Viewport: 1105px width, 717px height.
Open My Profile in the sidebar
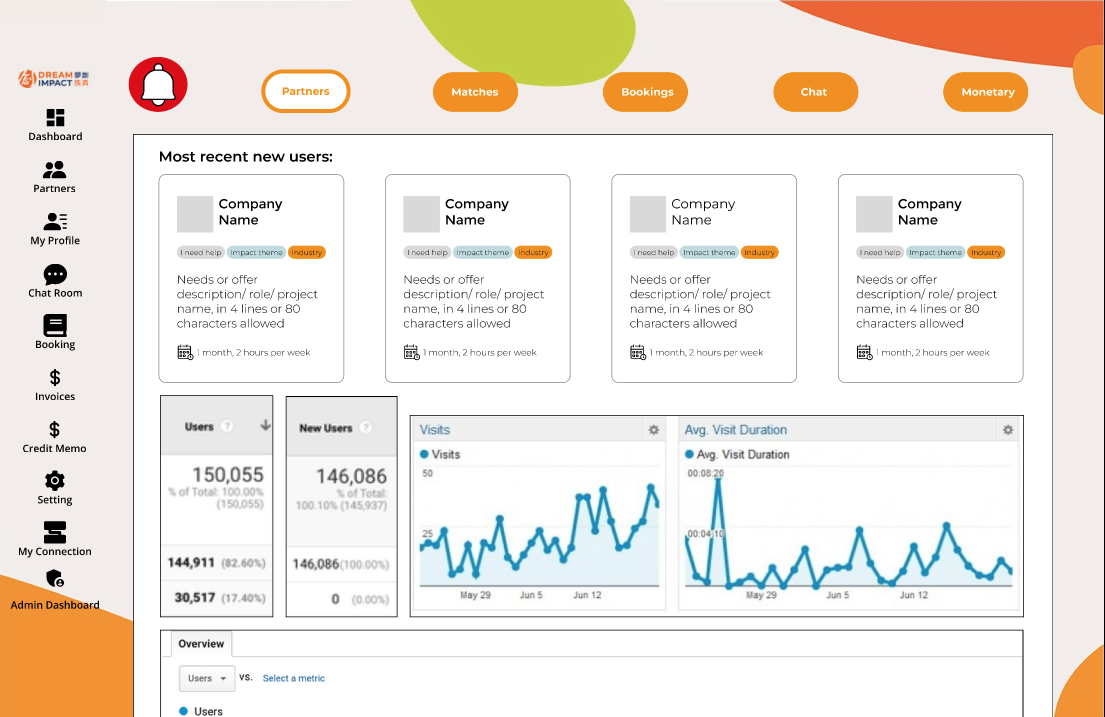point(55,222)
